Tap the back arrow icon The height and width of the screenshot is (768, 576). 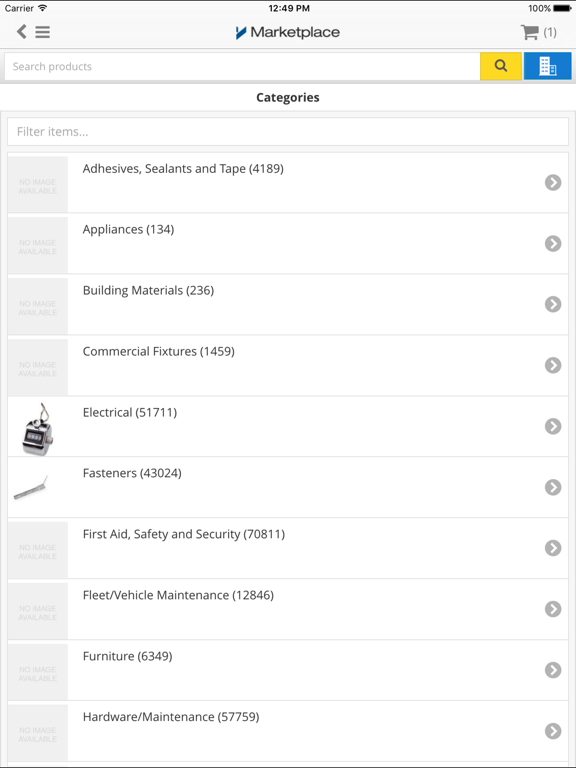coord(22,32)
